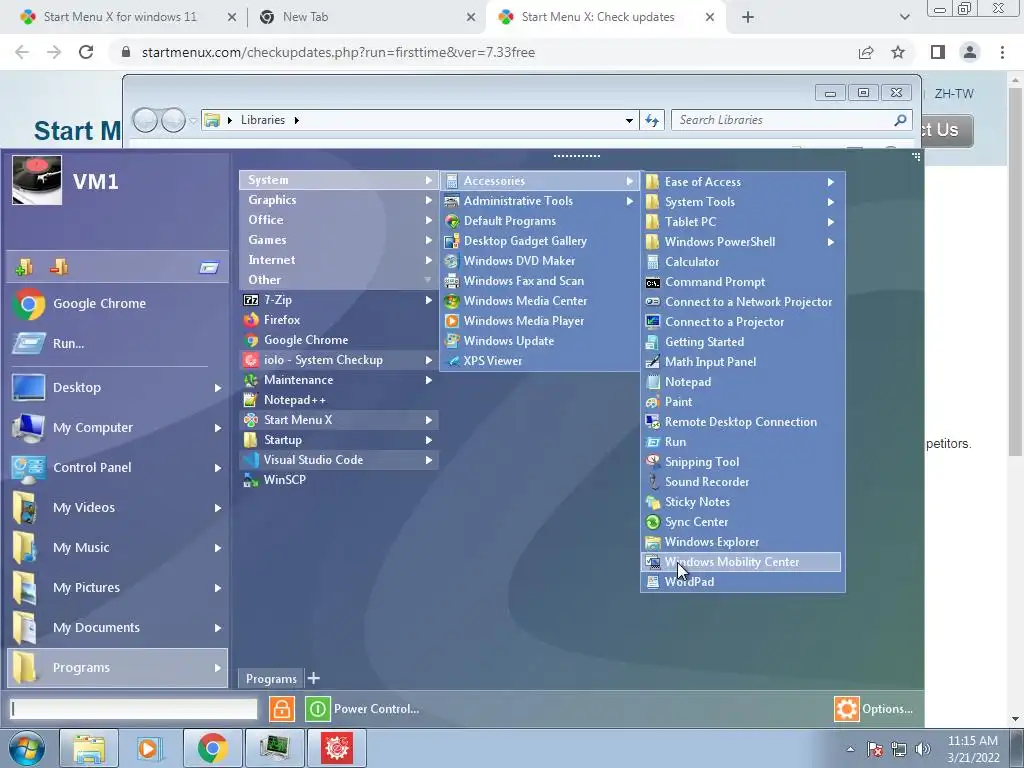1024x768 pixels.
Task: Open Remote Desktop Connection
Action: pyautogui.click(x=742, y=422)
